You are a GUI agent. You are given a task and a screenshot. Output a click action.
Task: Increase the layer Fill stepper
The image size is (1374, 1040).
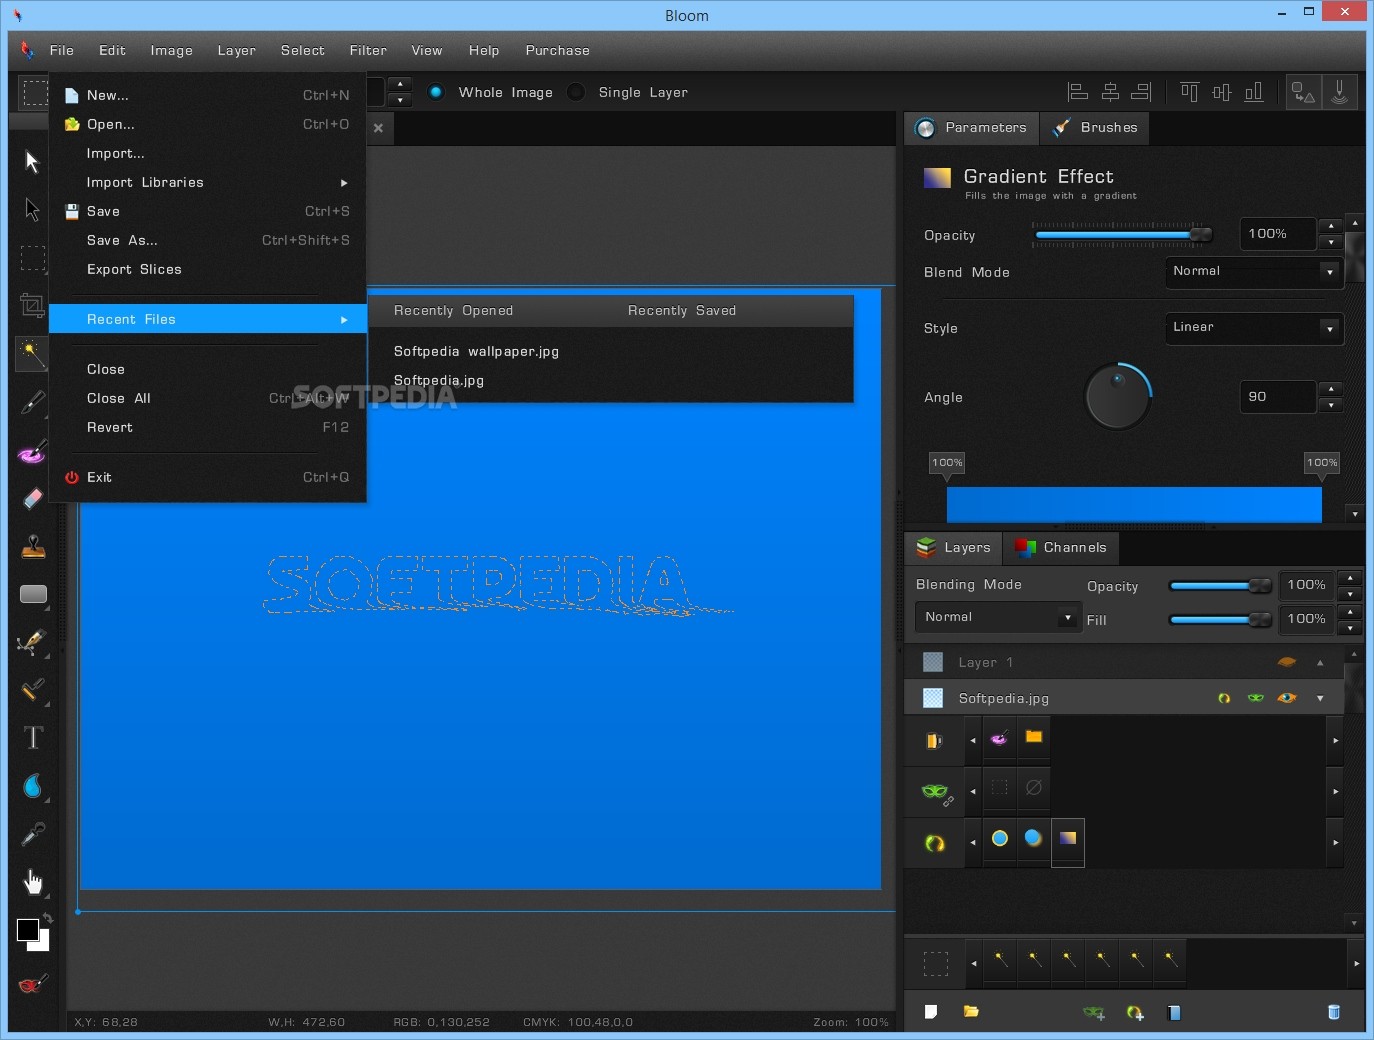point(1350,610)
